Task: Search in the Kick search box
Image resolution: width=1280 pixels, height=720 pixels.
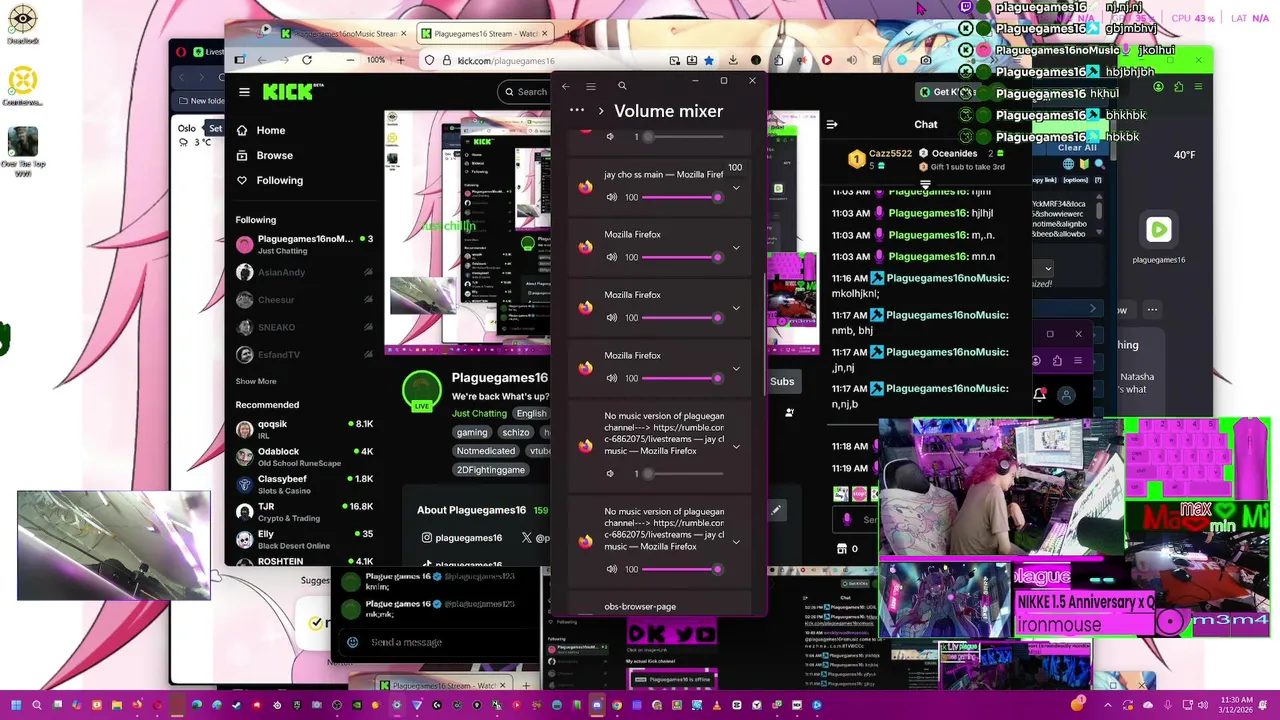Action: pos(525,92)
